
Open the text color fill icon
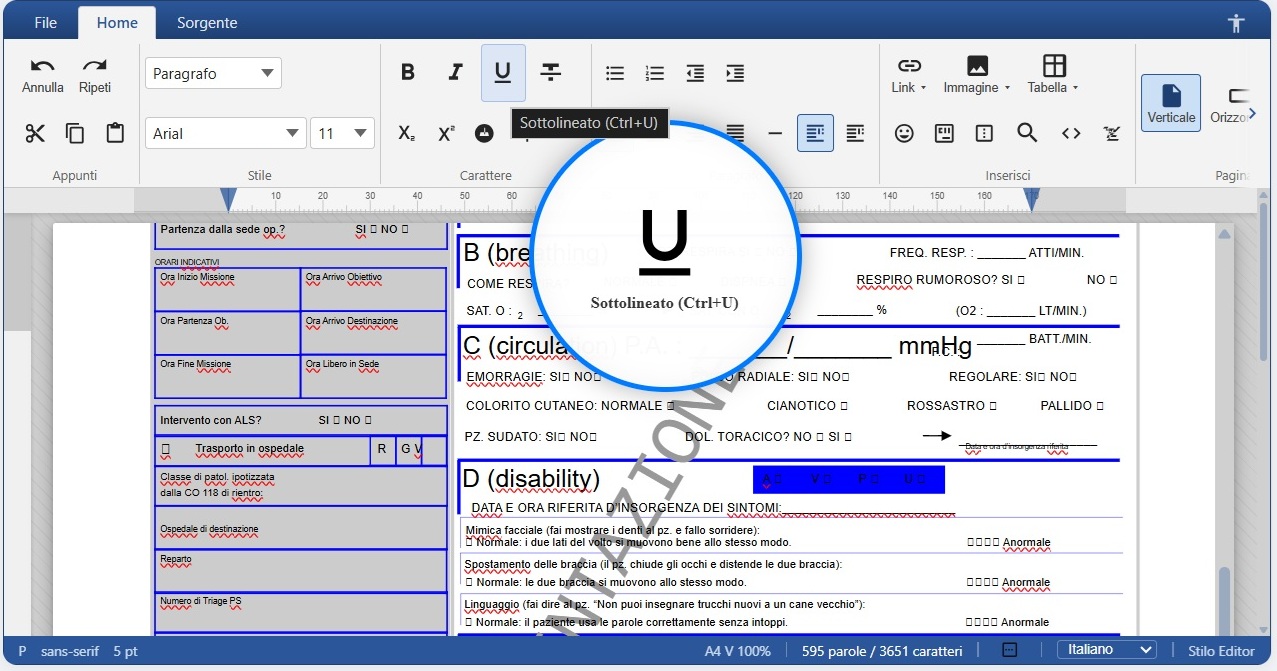484,133
